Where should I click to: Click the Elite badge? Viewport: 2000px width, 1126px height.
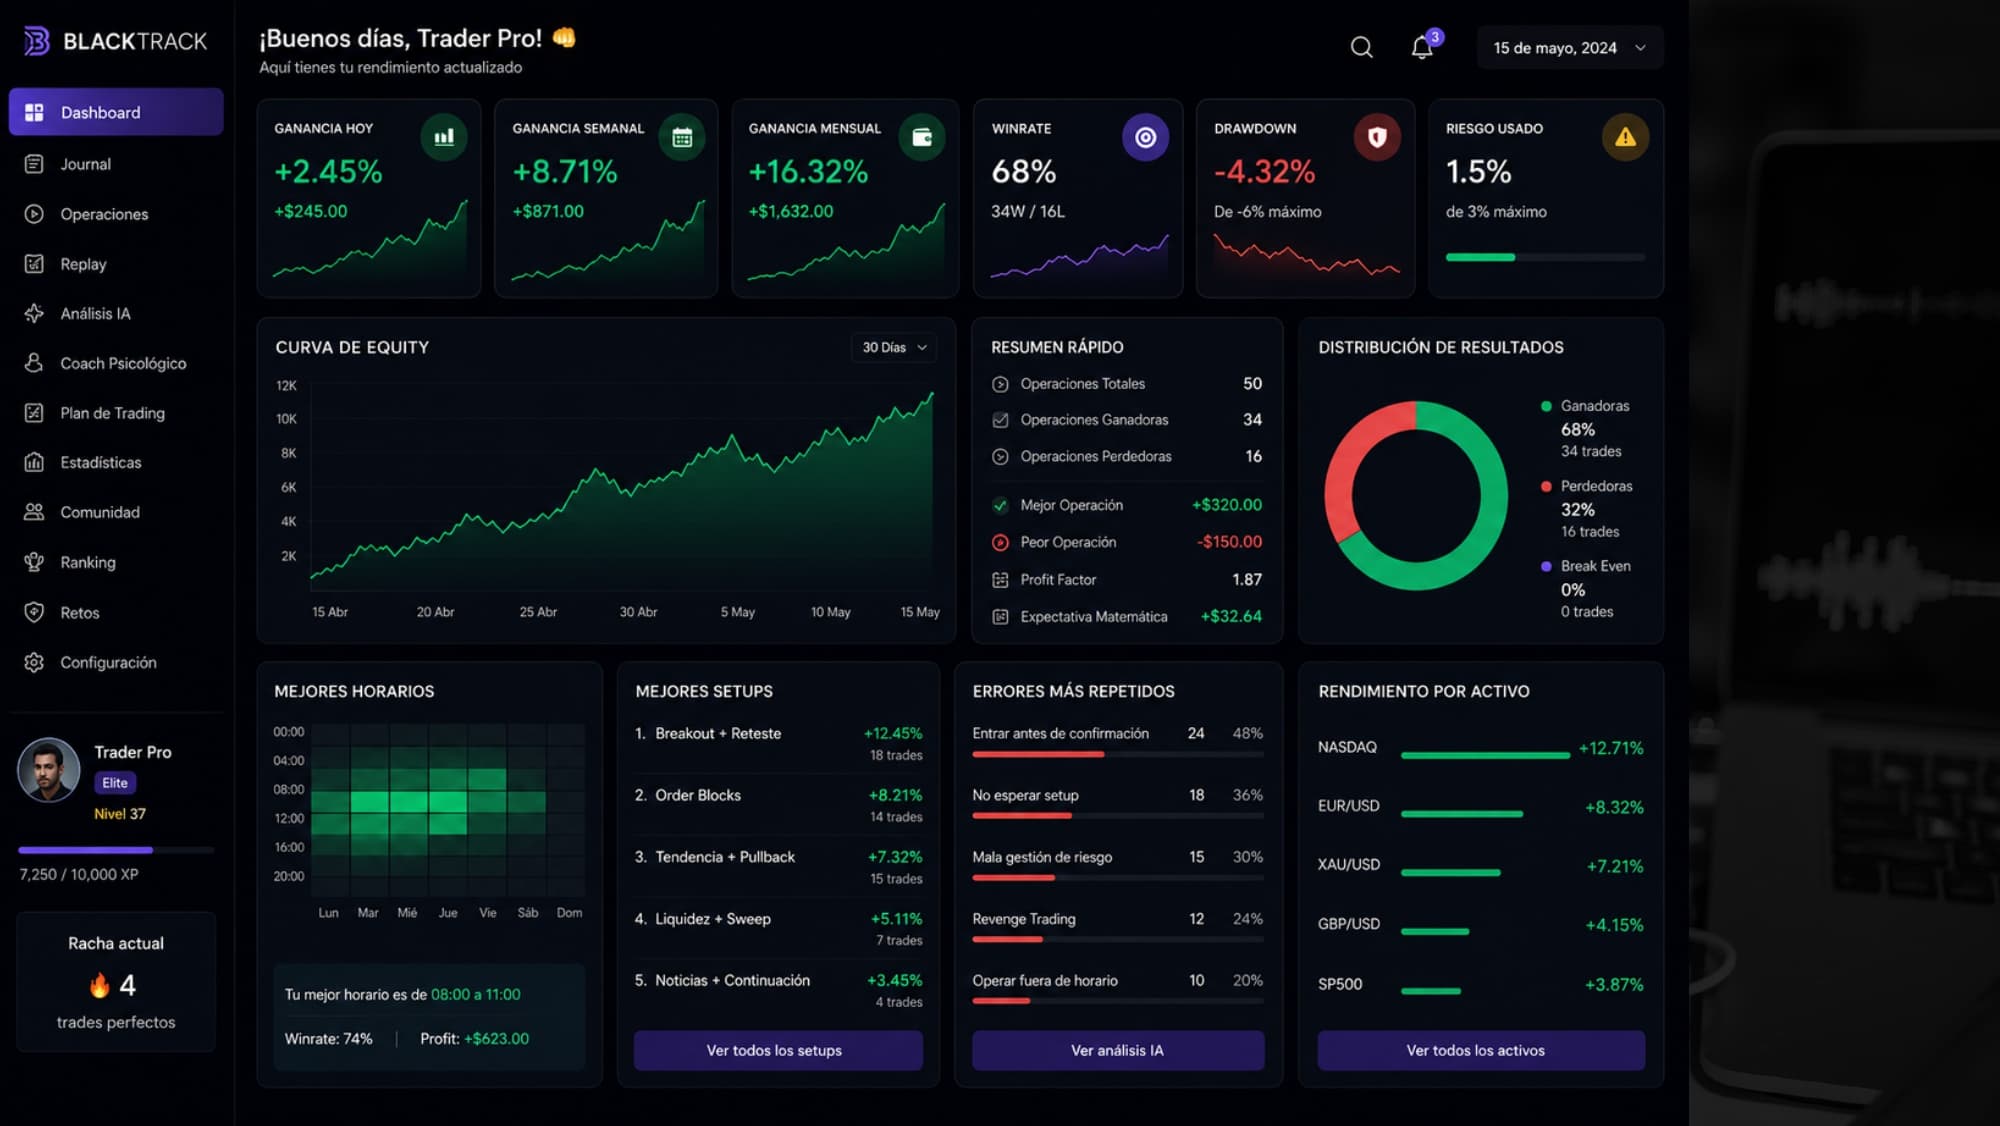pos(115,783)
